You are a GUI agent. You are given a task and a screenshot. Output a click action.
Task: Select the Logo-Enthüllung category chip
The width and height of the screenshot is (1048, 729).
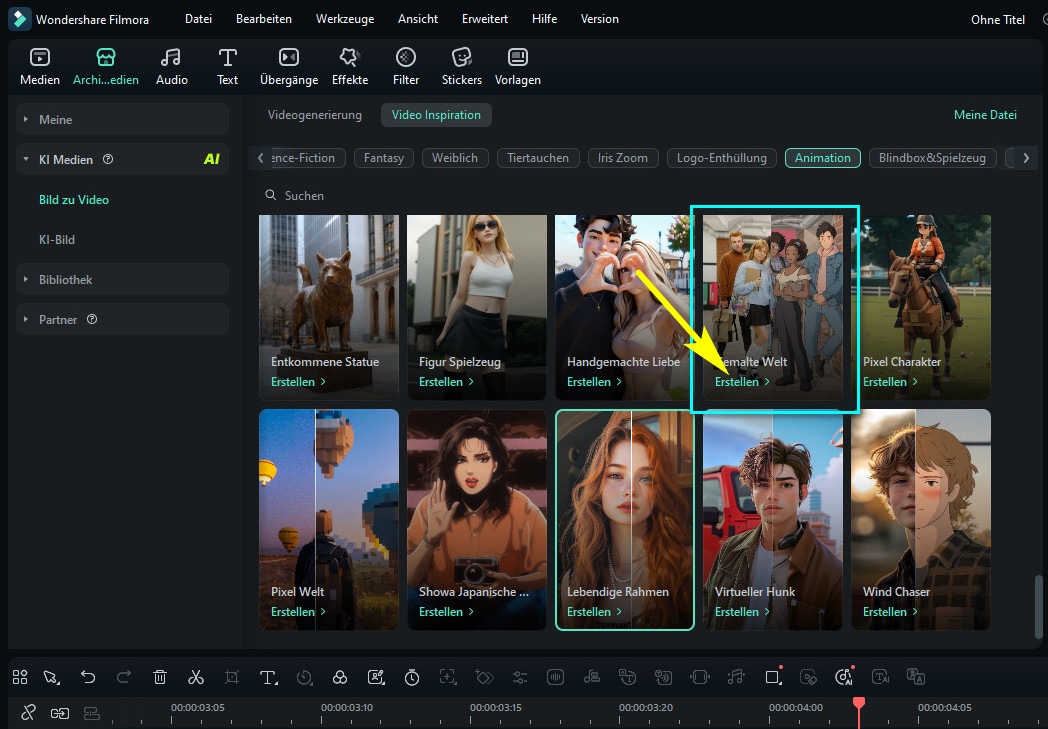coord(722,158)
